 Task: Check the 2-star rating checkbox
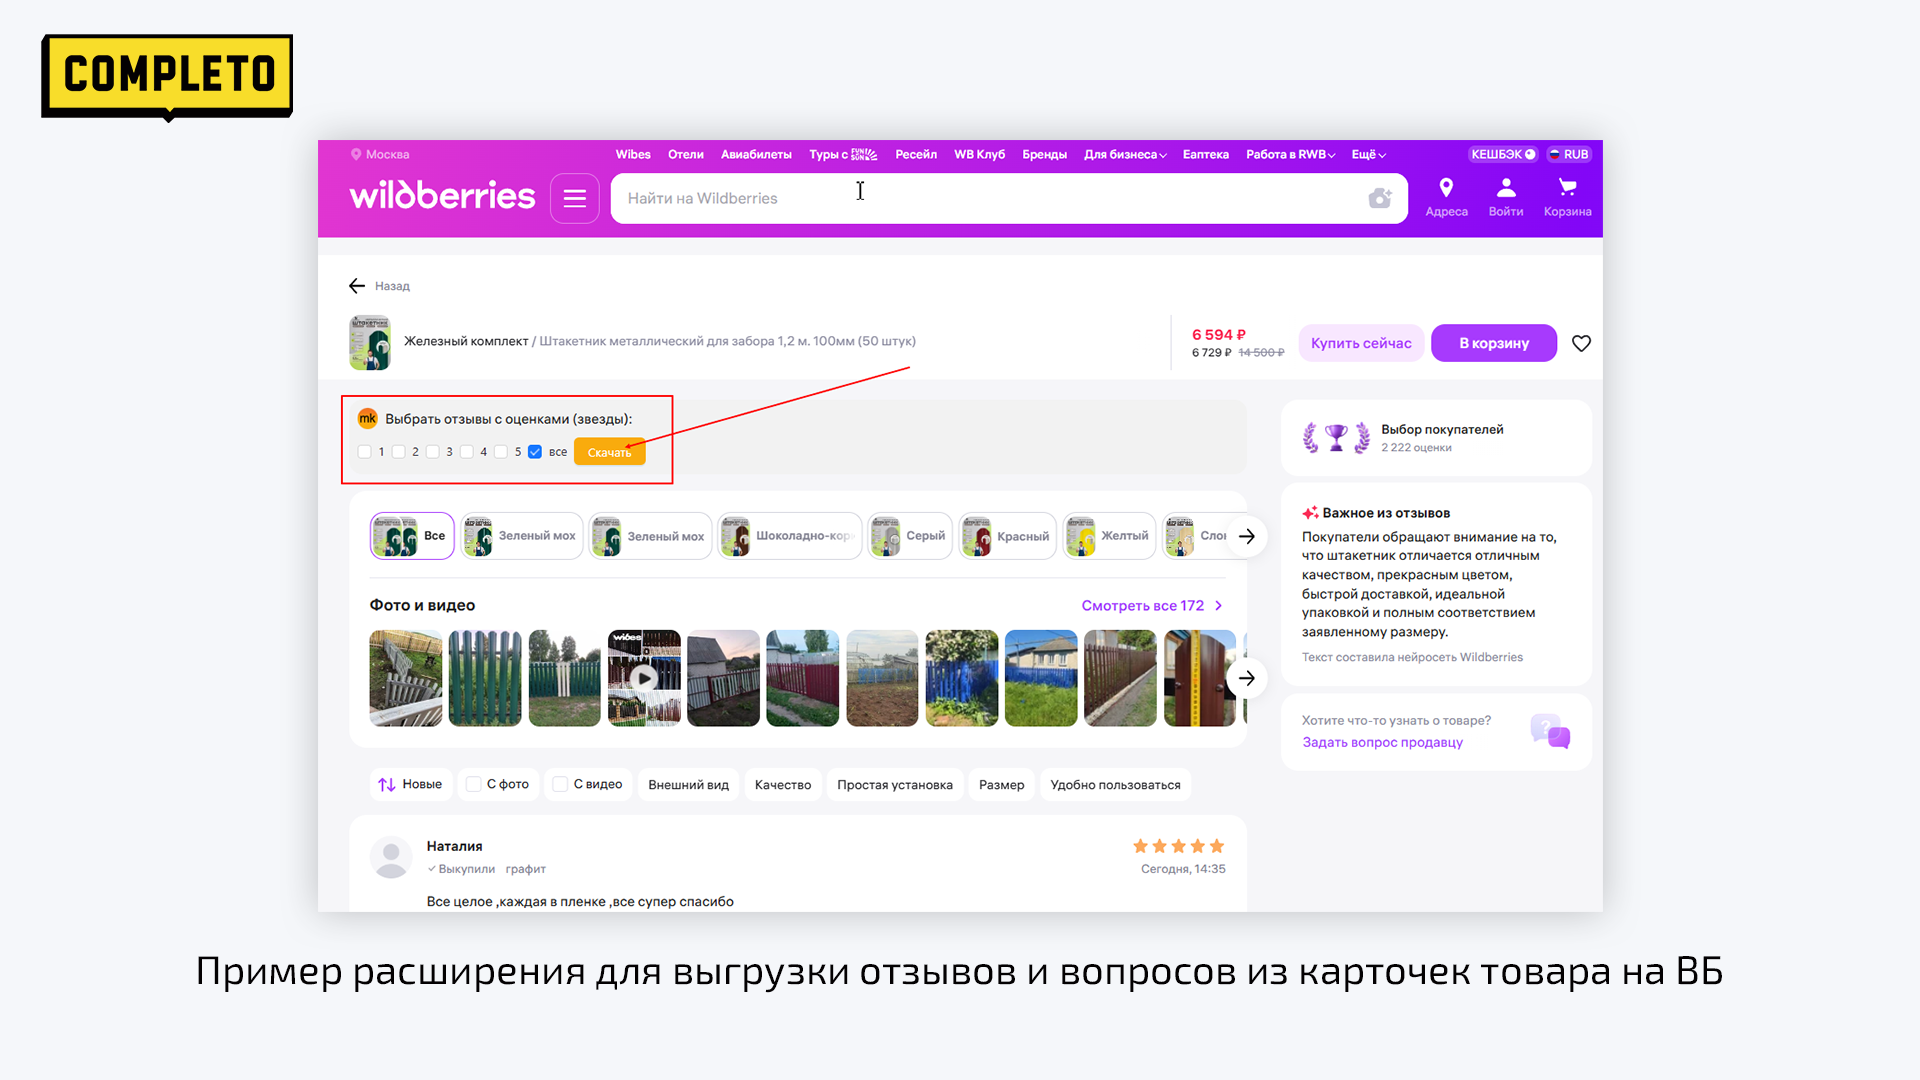point(399,452)
